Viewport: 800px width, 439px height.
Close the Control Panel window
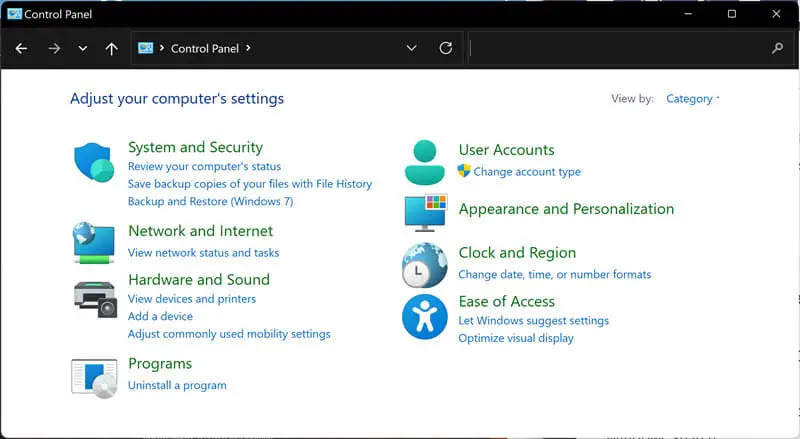click(776, 14)
